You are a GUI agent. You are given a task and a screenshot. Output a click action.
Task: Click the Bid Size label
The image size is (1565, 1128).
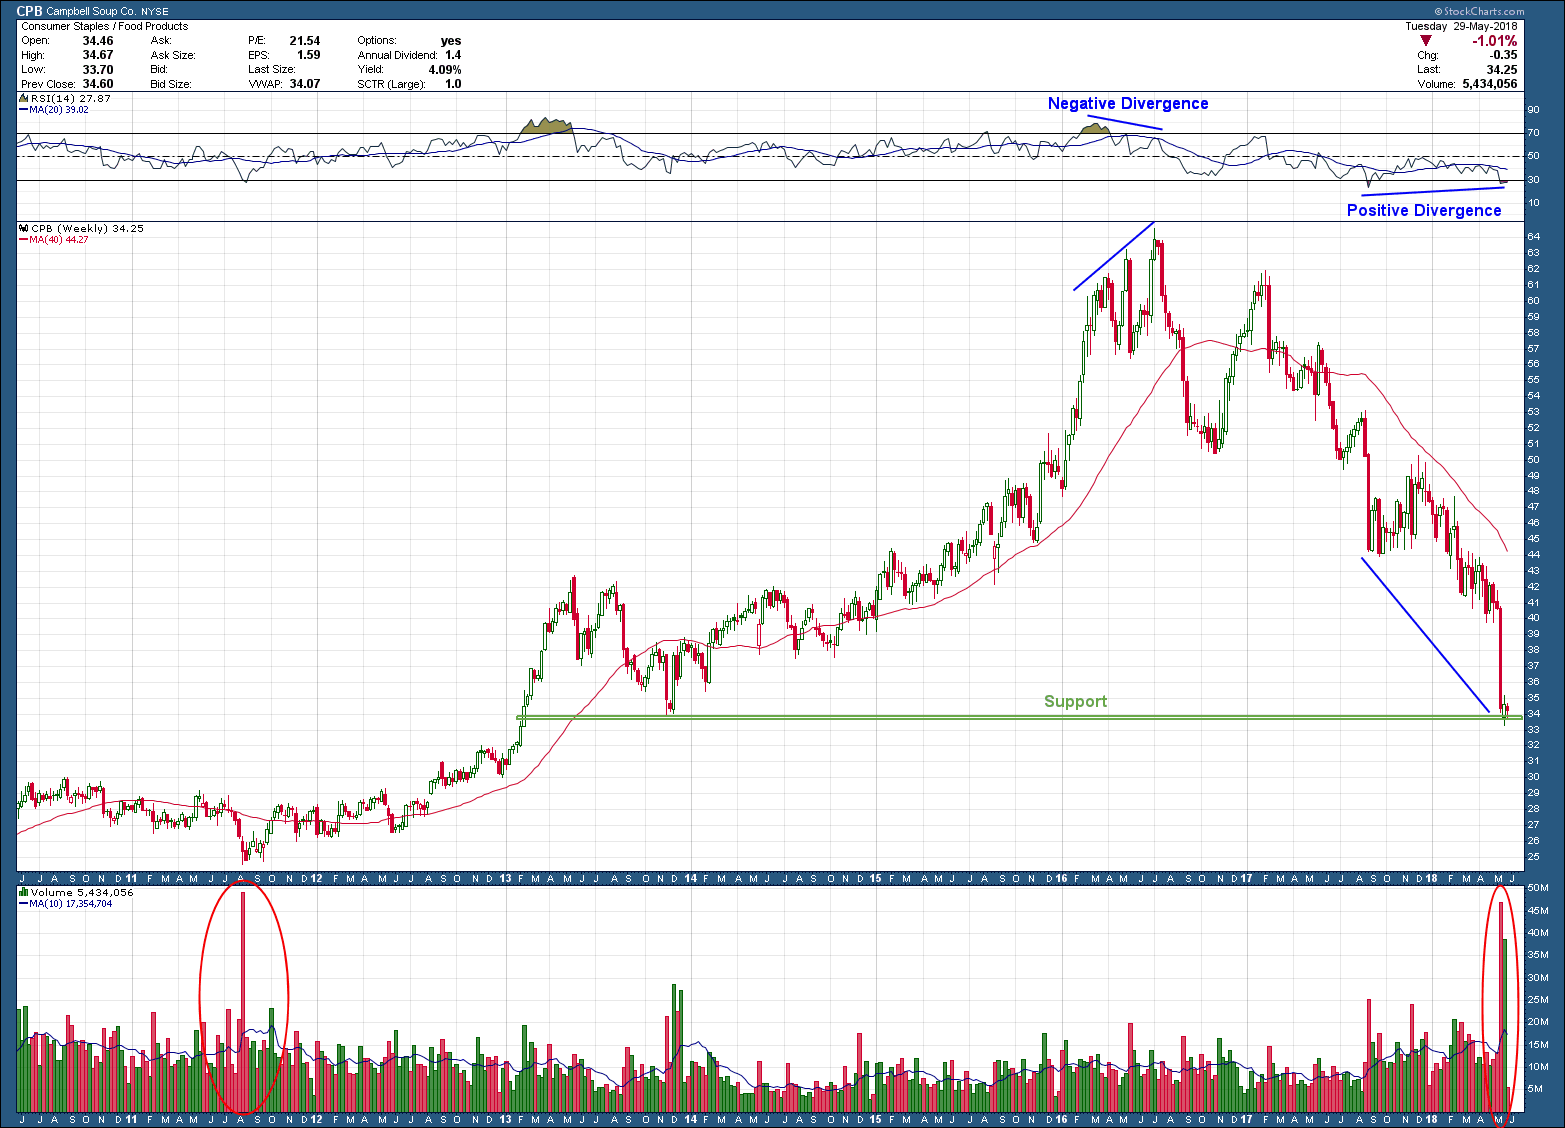pyautogui.click(x=171, y=84)
